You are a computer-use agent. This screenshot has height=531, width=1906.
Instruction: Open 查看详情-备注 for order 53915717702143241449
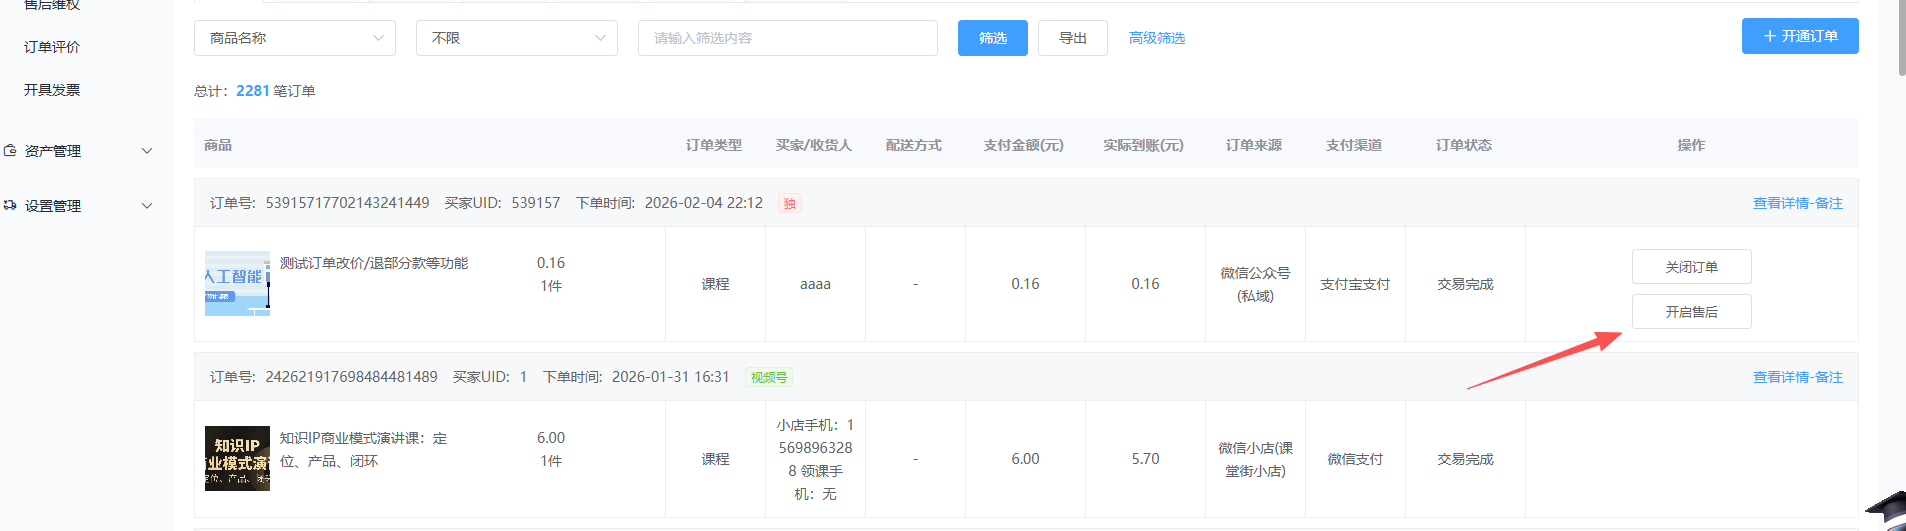point(1798,203)
